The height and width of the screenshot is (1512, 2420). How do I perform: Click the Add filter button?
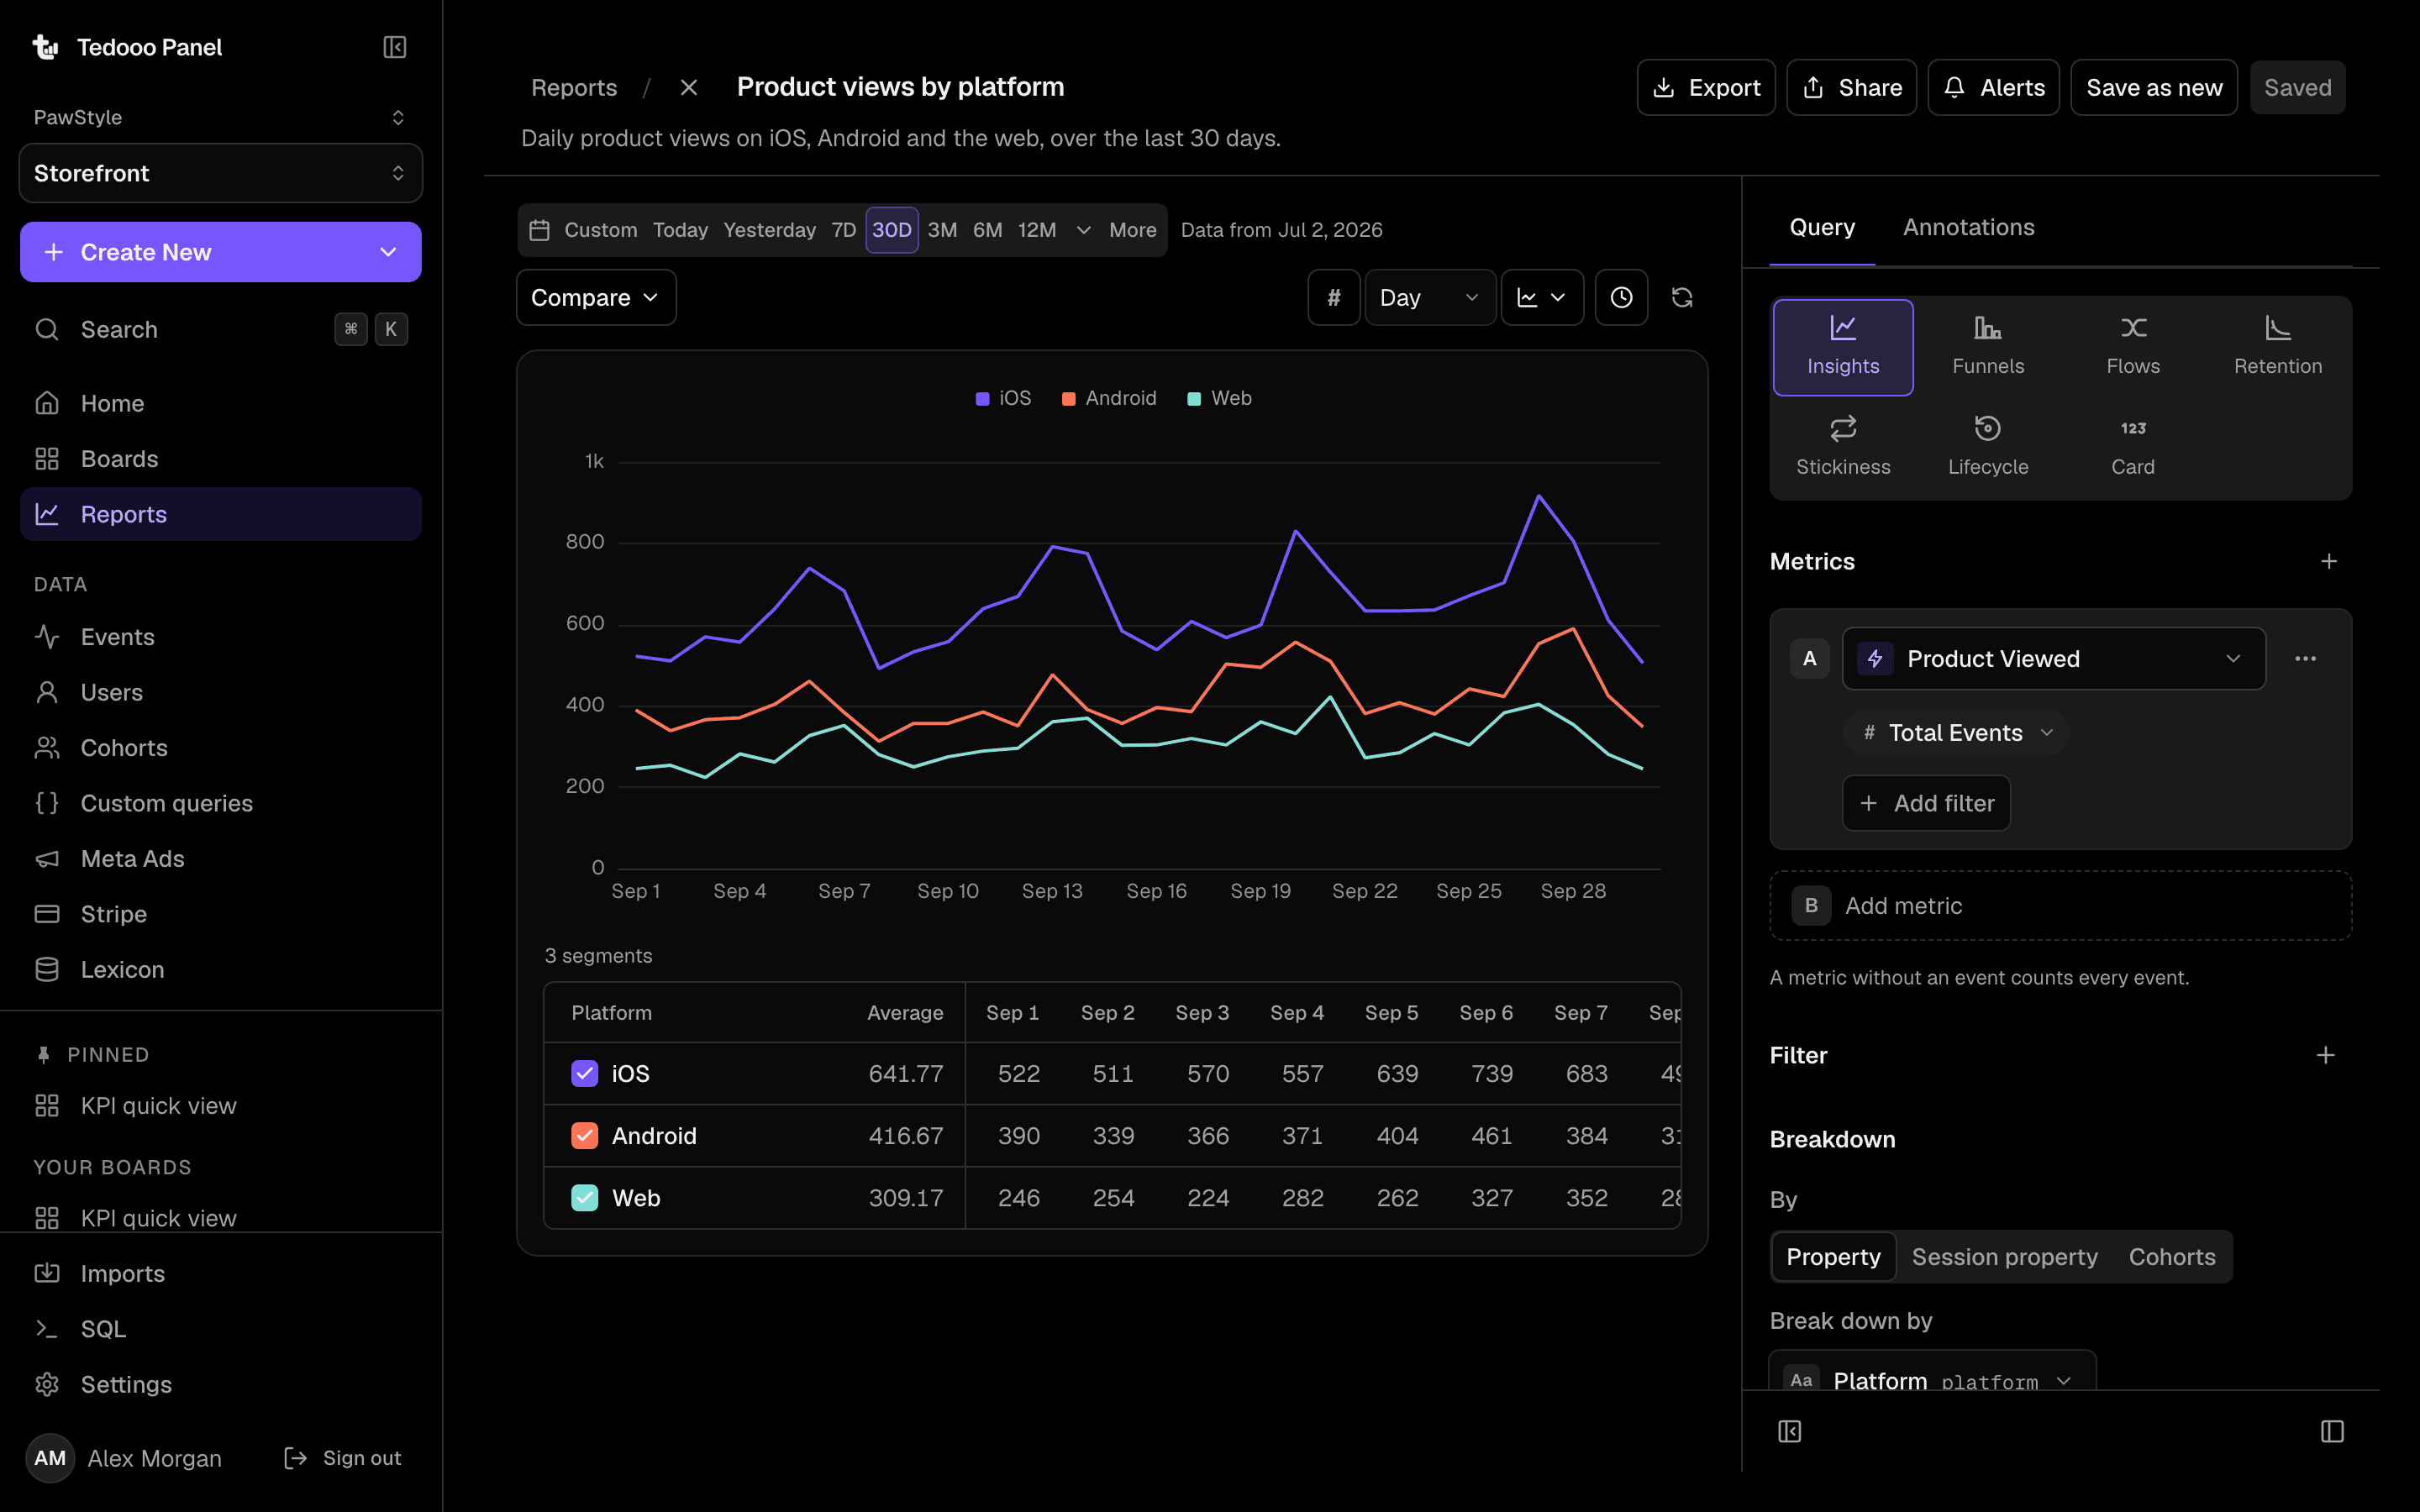[x=1926, y=802]
